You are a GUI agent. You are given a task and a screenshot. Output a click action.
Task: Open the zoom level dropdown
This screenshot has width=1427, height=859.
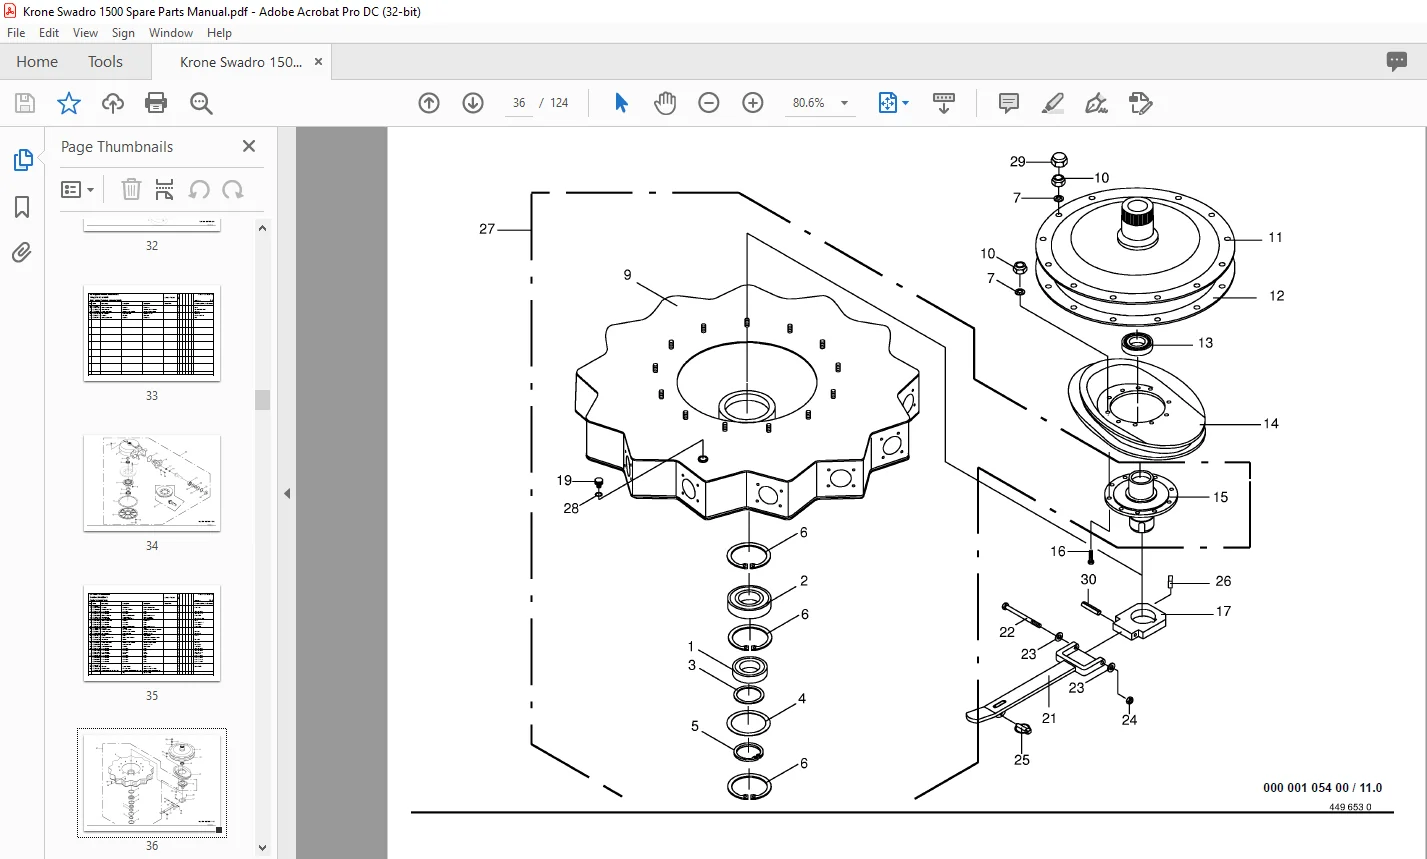[x=845, y=103]
